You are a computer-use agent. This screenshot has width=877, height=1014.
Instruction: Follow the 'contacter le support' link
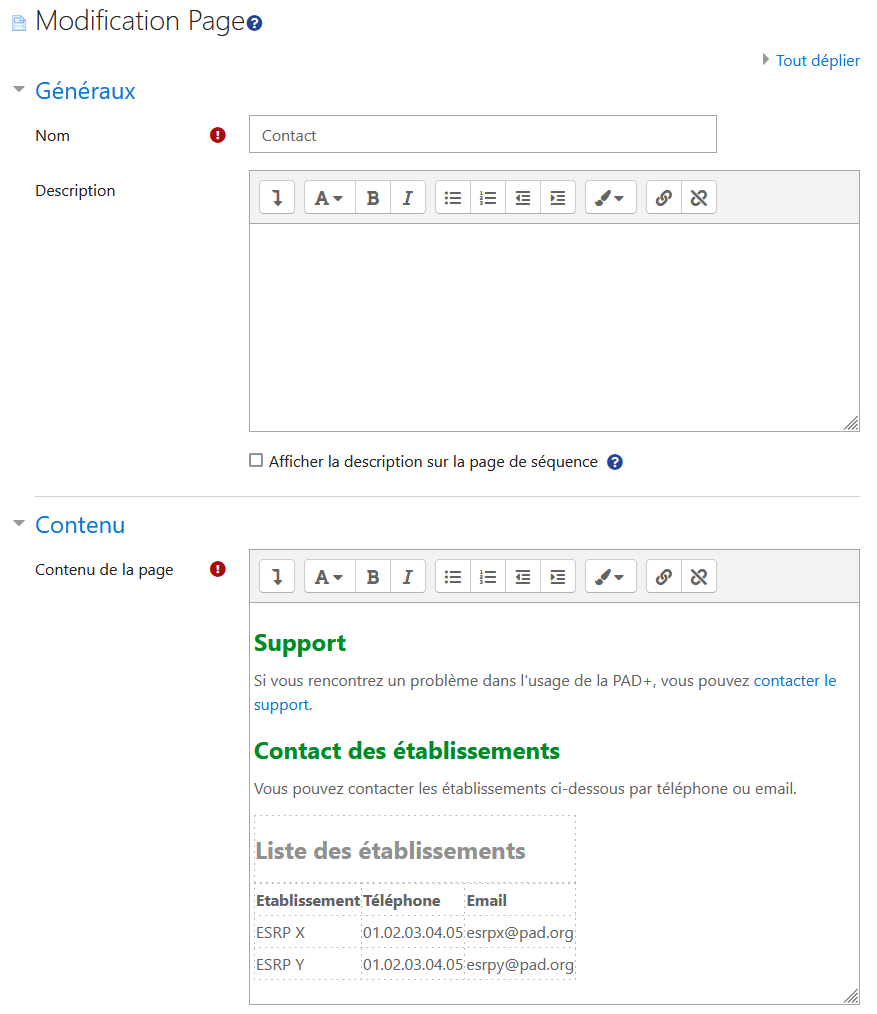(795, 680)
